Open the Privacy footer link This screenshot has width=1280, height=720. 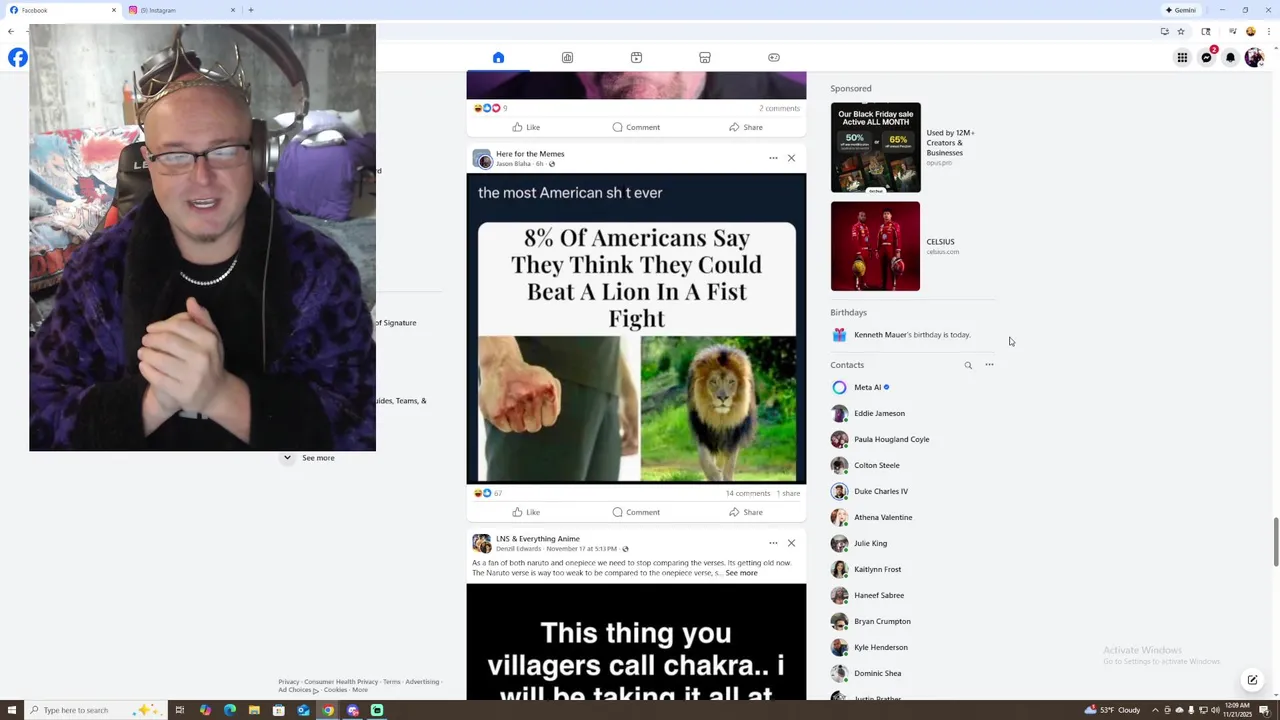click(288, 682)
